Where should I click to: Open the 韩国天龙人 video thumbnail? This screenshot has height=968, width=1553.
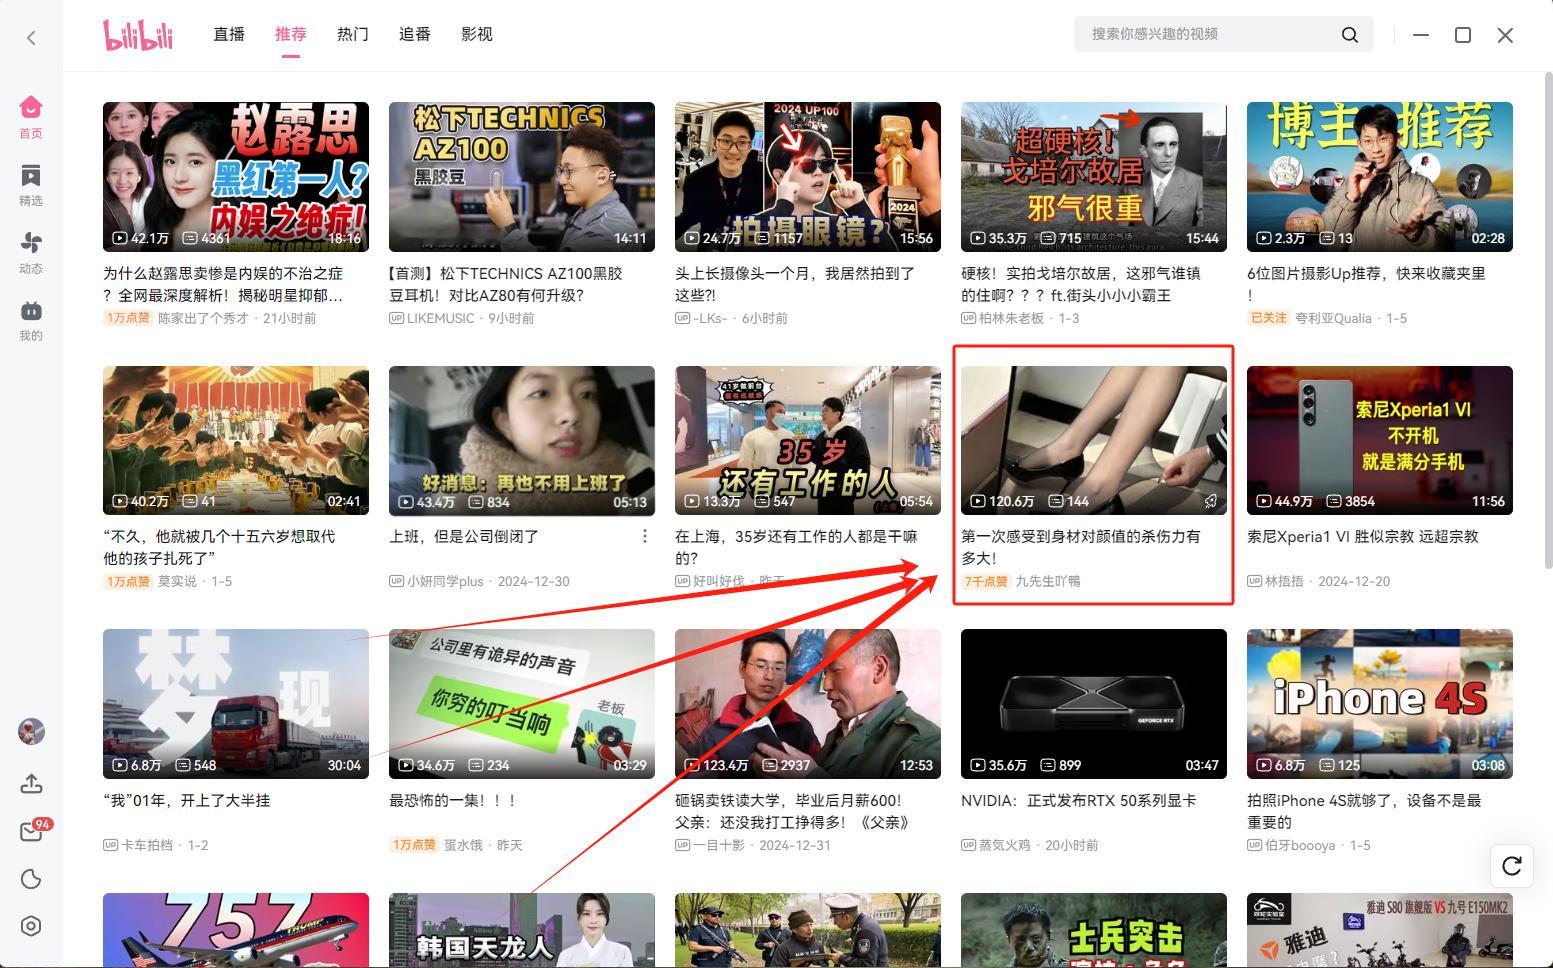click(x=522, y=930)
